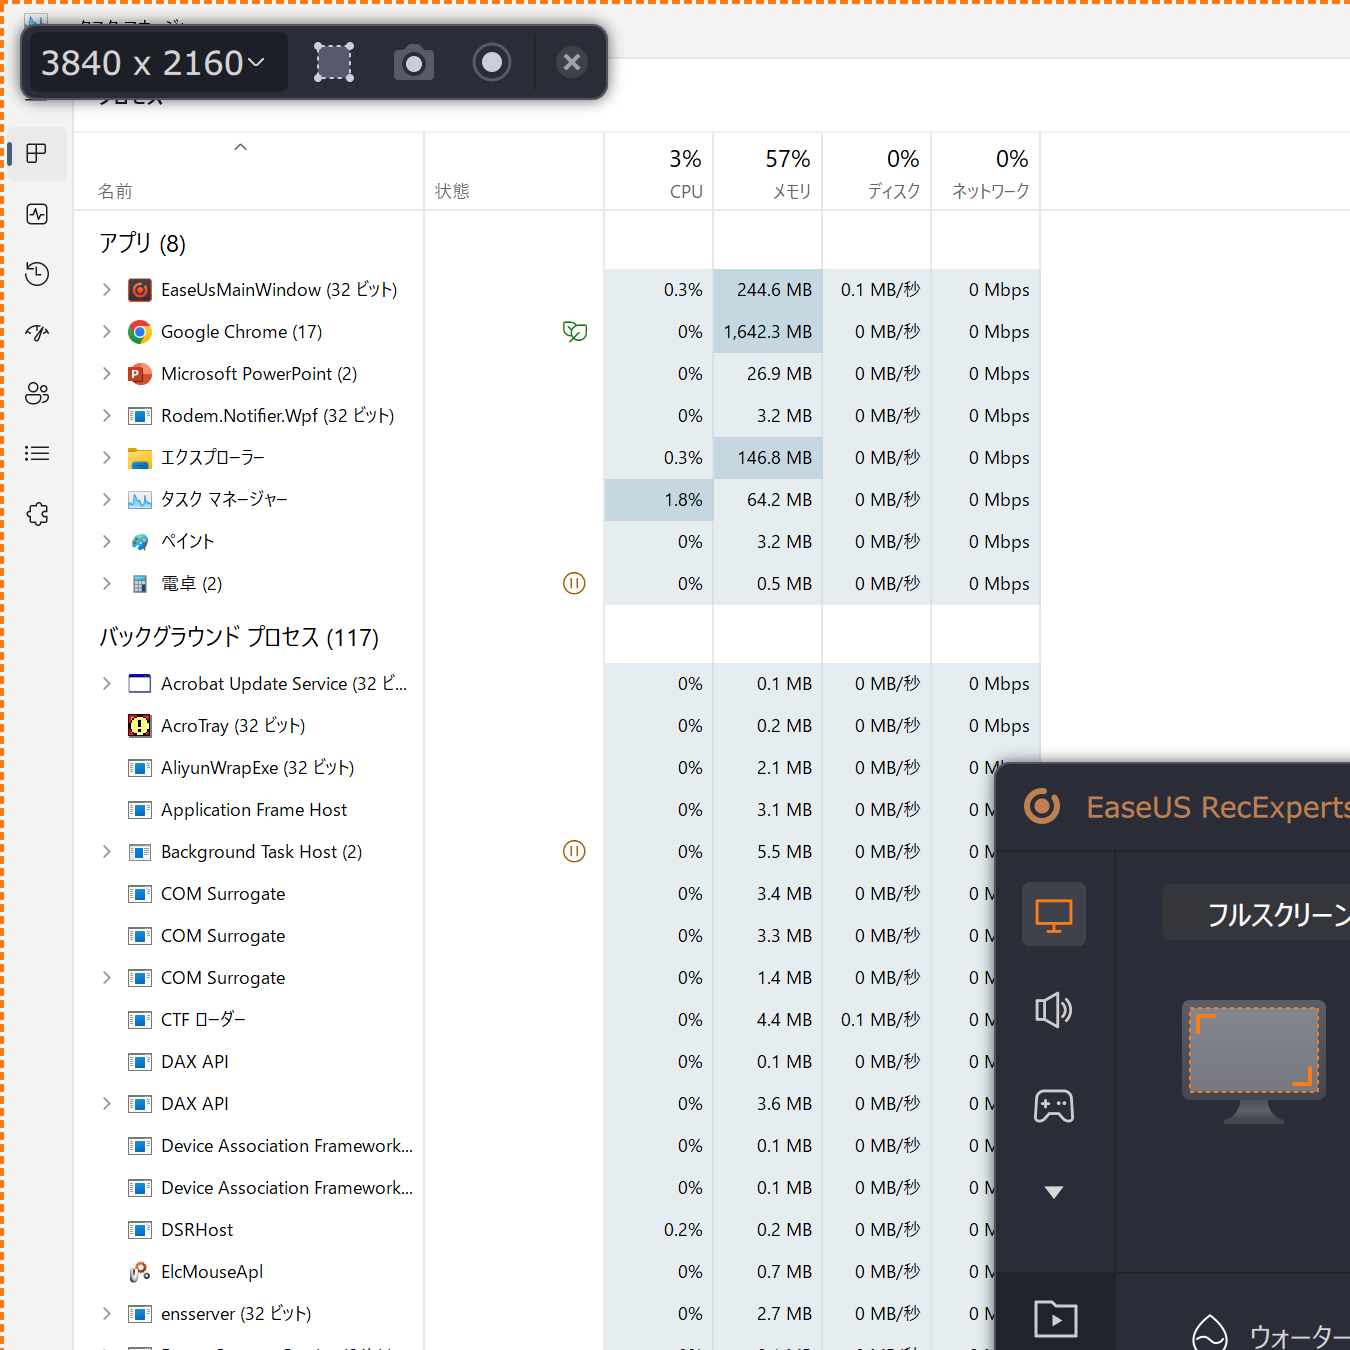Select the CTF ローダー process row

(535, 1020)
